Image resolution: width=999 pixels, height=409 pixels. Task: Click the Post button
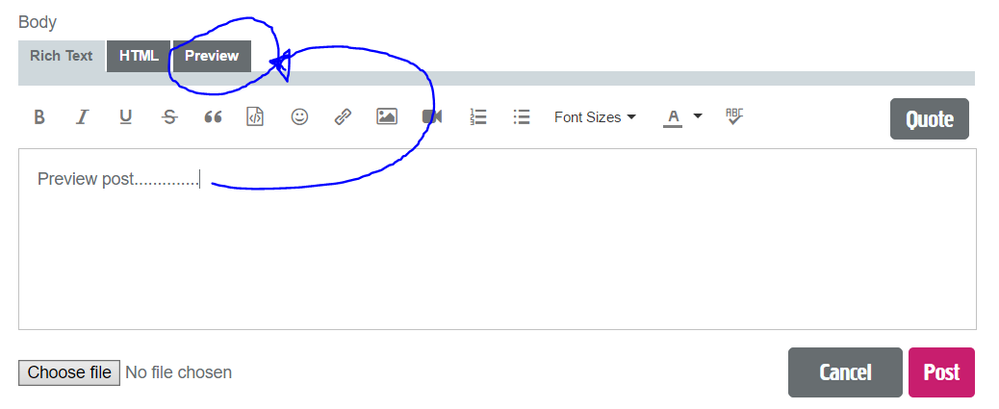coord(941,372)
